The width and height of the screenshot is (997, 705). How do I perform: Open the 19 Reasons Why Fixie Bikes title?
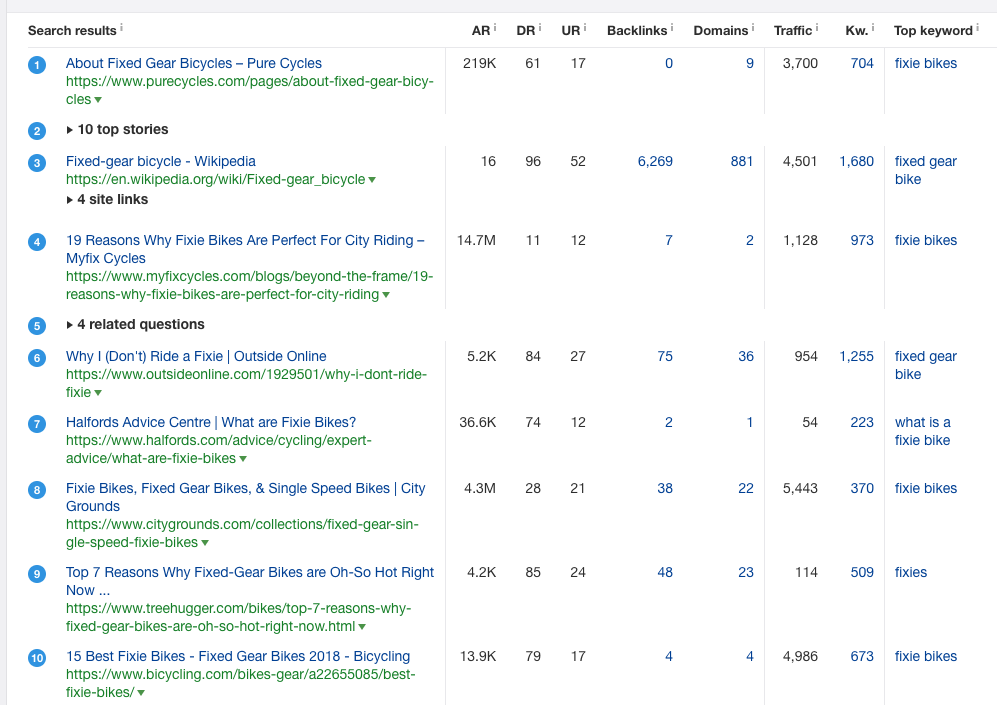[245, 249]
